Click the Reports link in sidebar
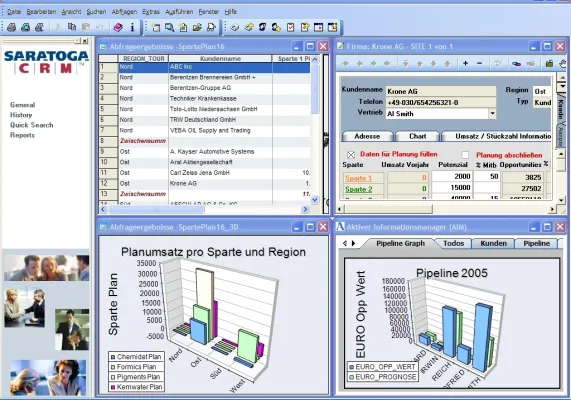571x400 pixels. (22, 135)
